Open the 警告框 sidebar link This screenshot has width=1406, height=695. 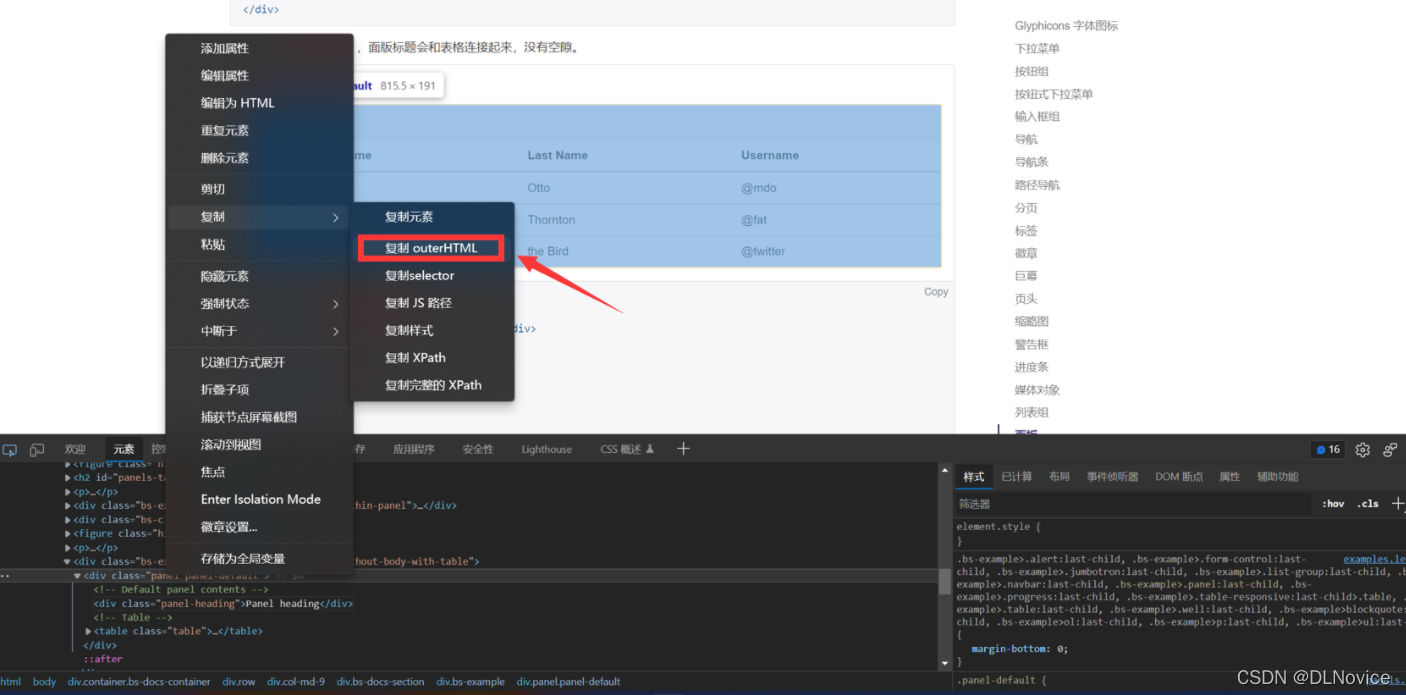tap(1031, 344)
